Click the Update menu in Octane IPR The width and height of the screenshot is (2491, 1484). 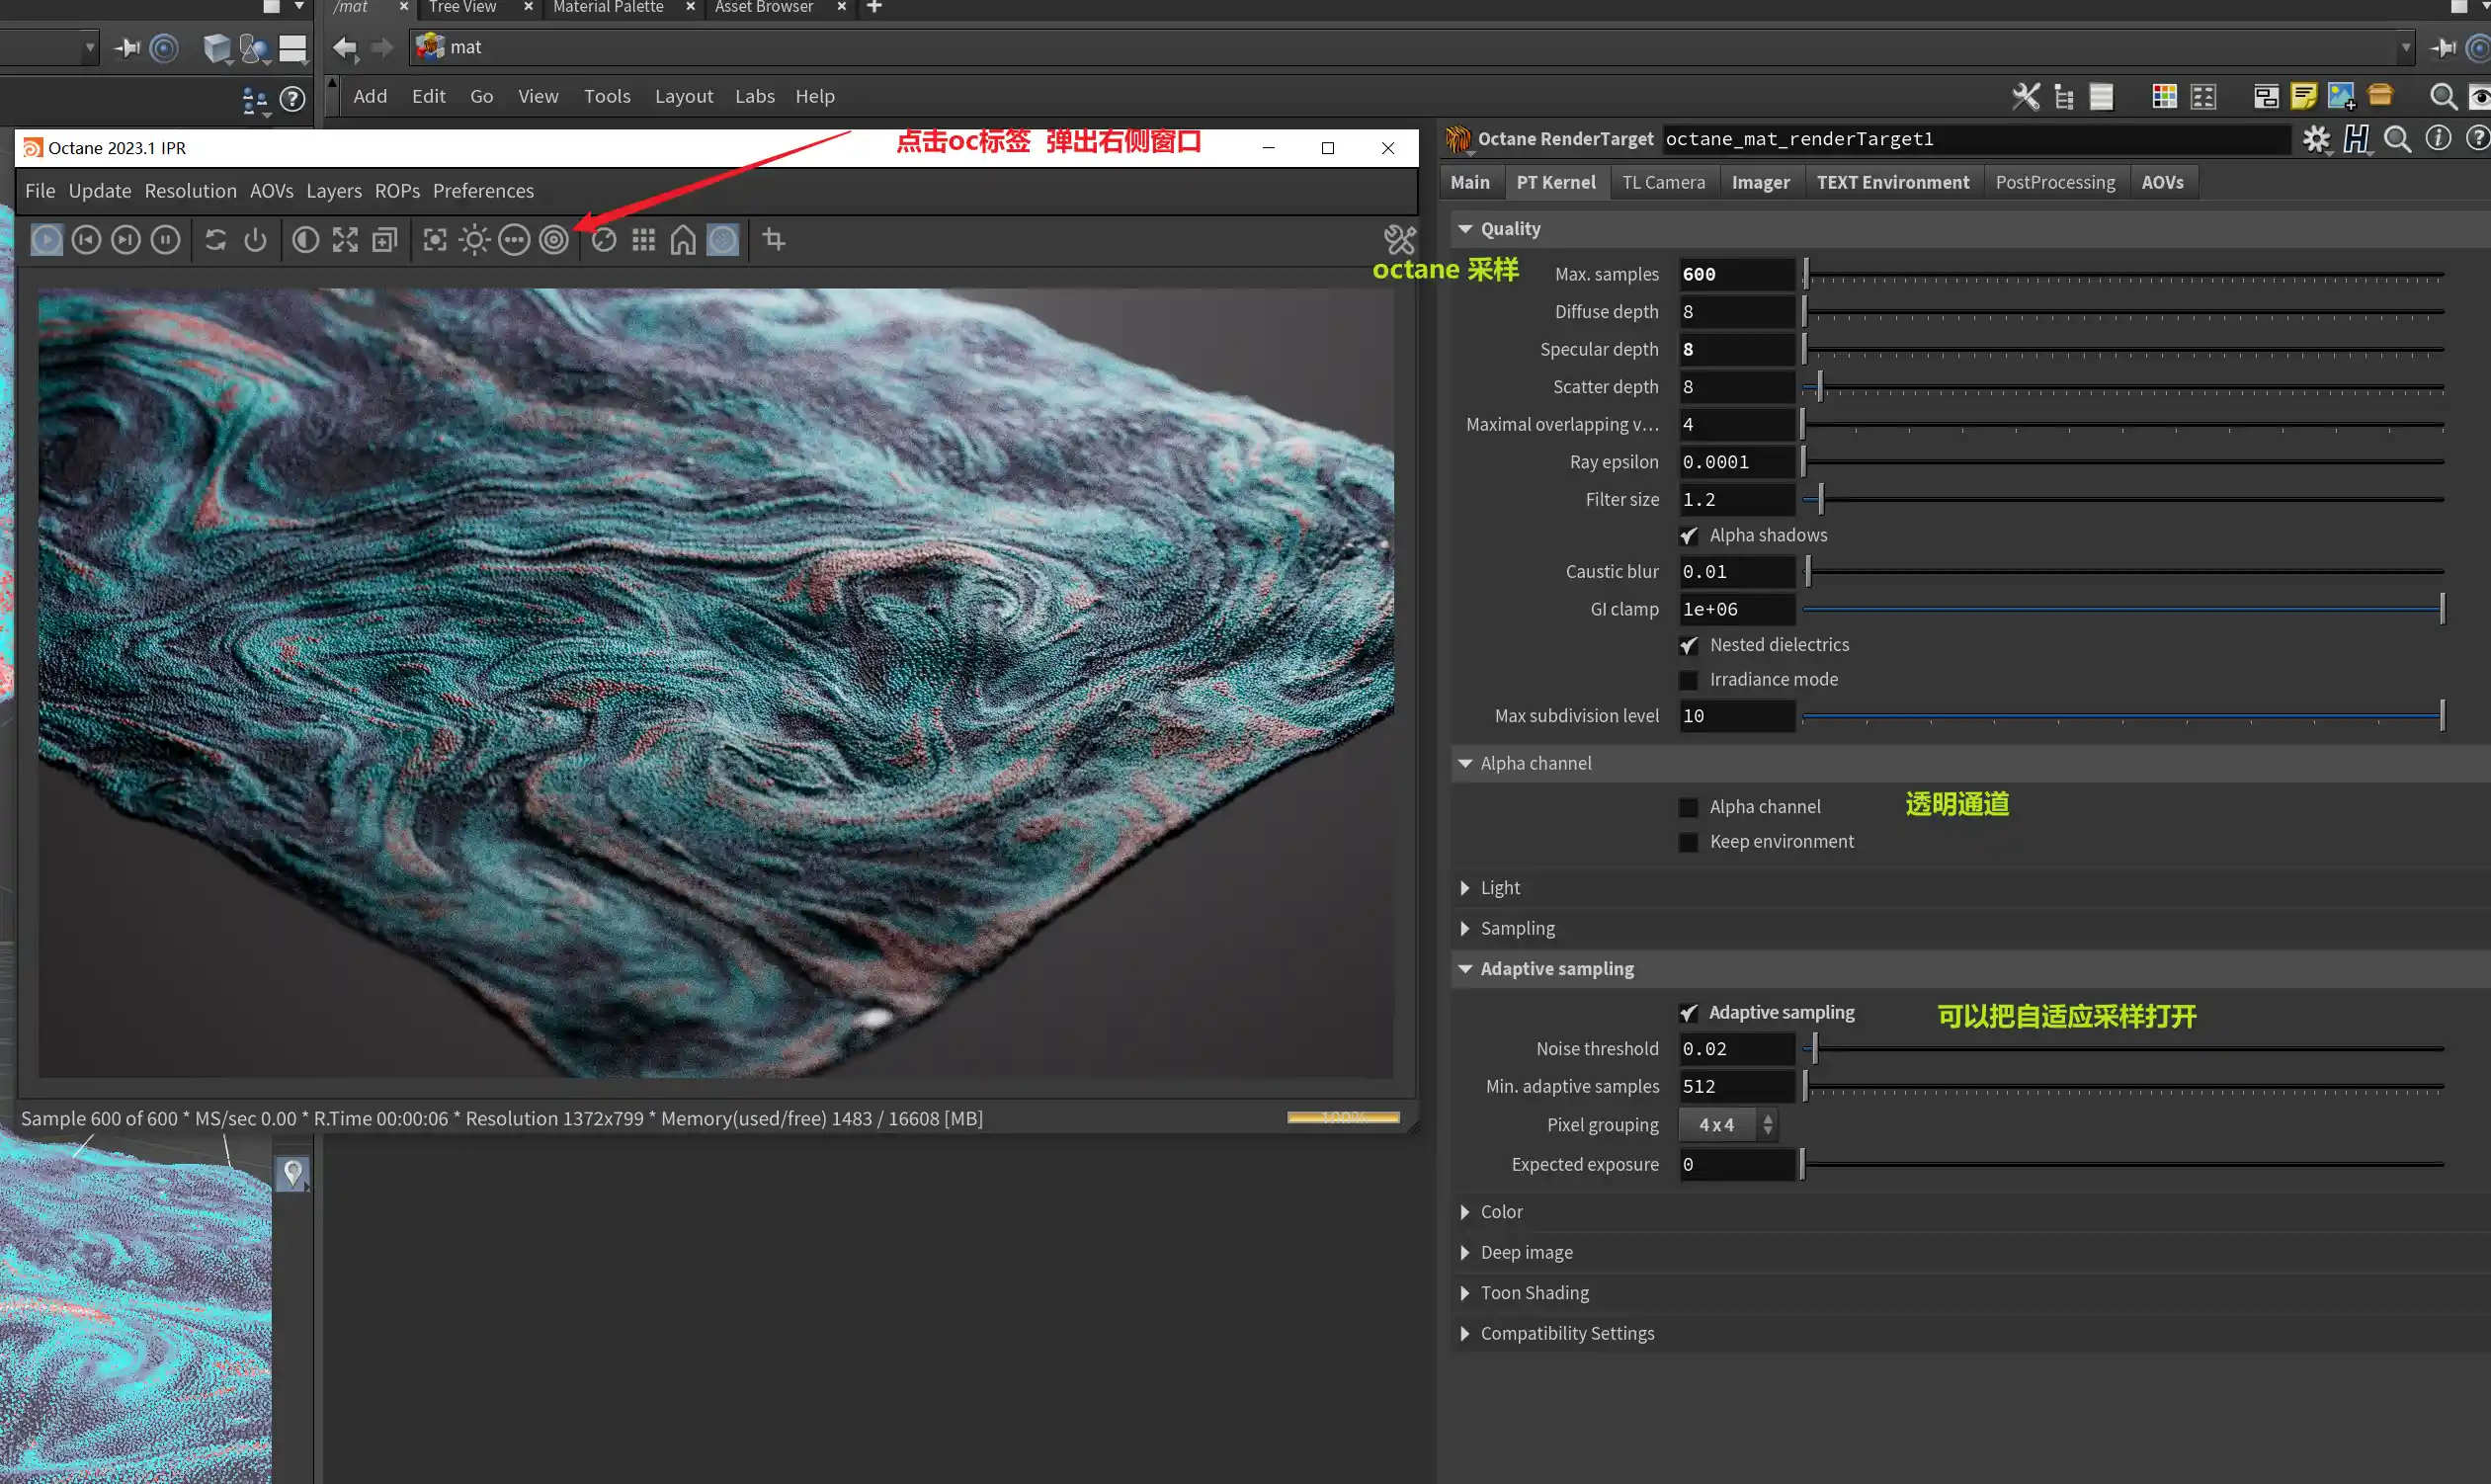(x=99, y=191)
